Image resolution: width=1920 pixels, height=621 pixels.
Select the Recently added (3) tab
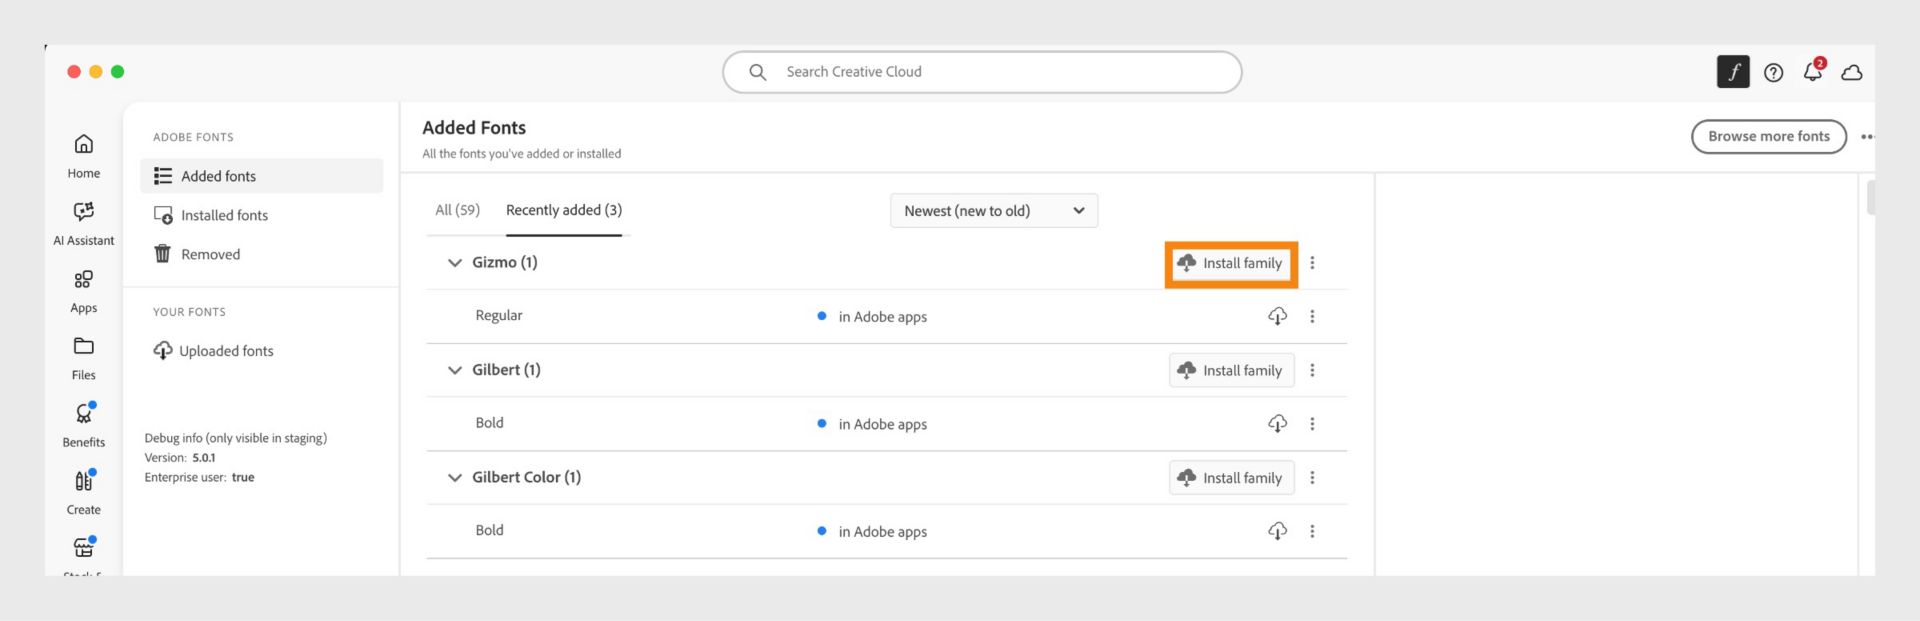[564, 210]
